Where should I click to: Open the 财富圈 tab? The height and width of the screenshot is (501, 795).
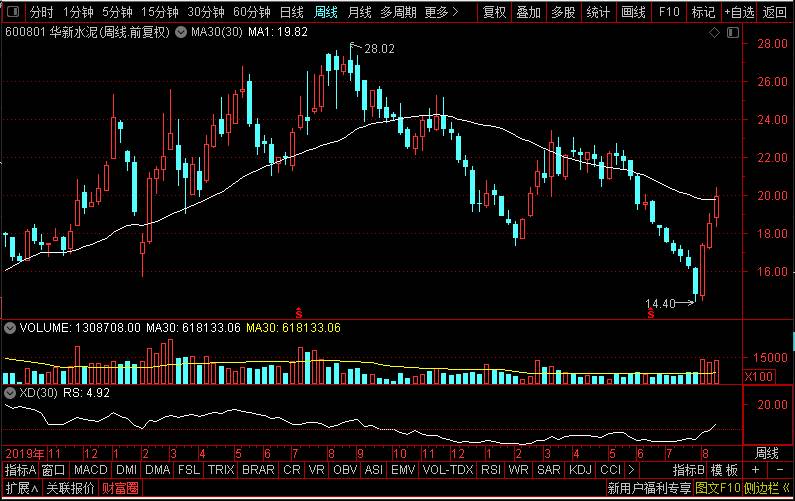point(120,488)
